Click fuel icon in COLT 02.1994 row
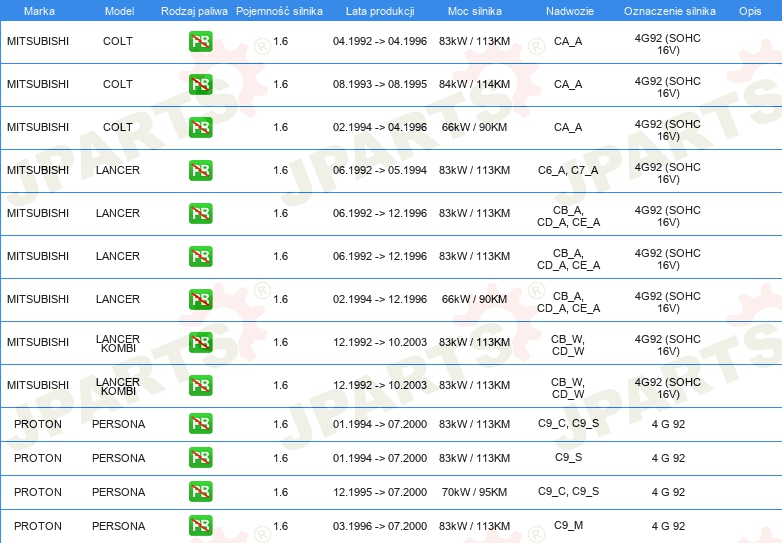782x543 pixels. click(x=200, y=127)
